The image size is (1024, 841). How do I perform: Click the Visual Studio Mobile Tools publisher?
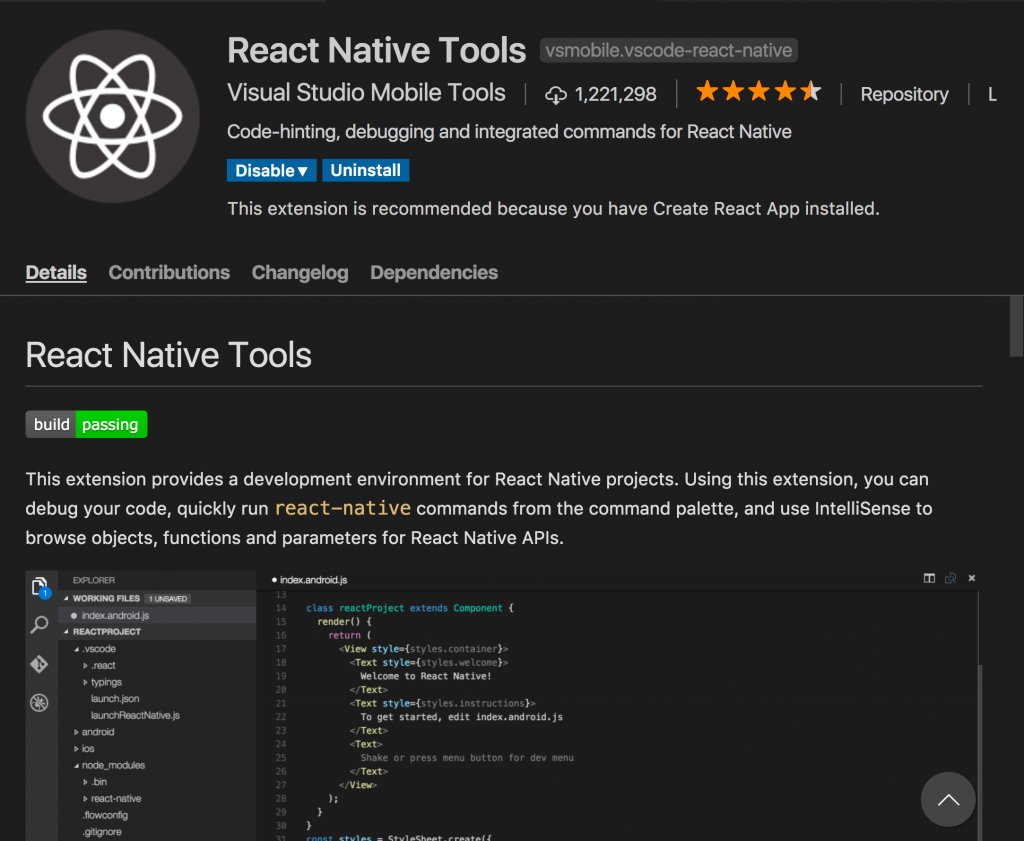pyautogui.click(x=366, y=93)
